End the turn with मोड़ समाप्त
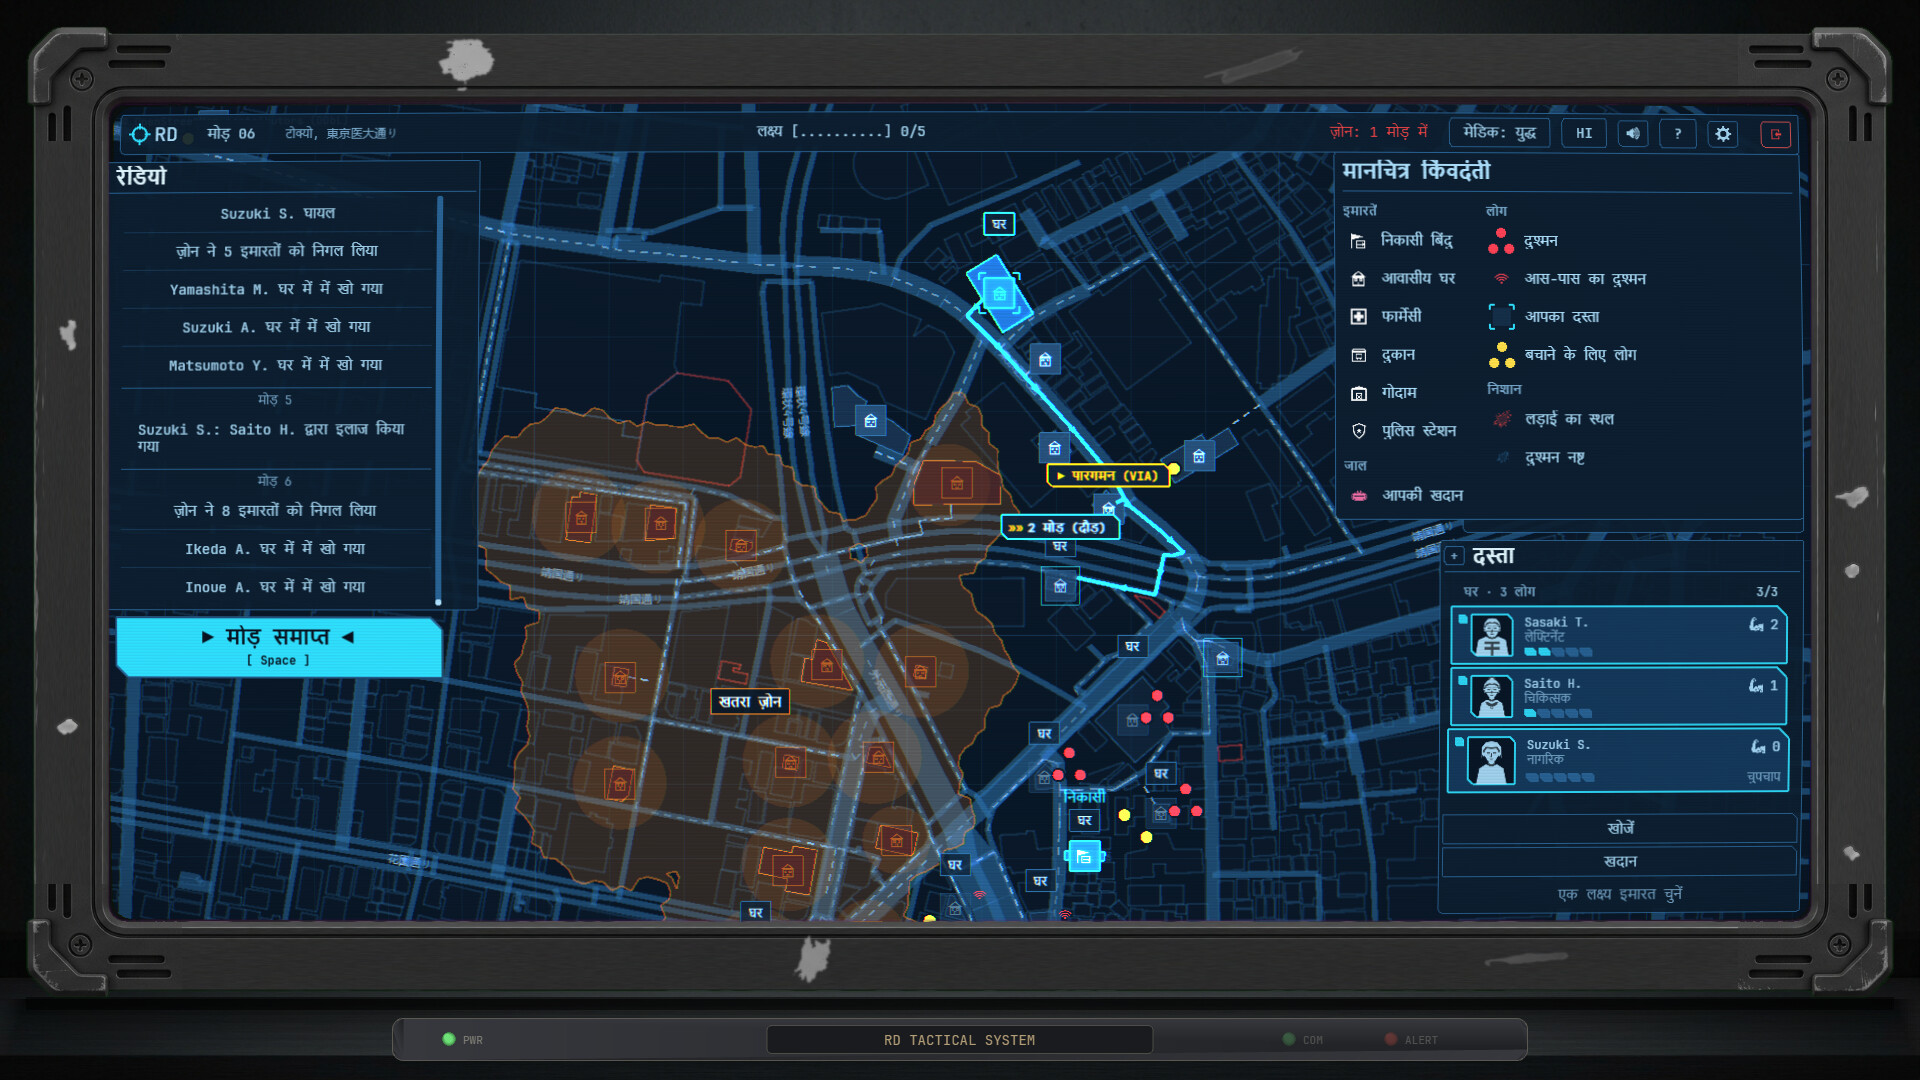This screenshot has width=1920, height=1080. tap(279, 646)
